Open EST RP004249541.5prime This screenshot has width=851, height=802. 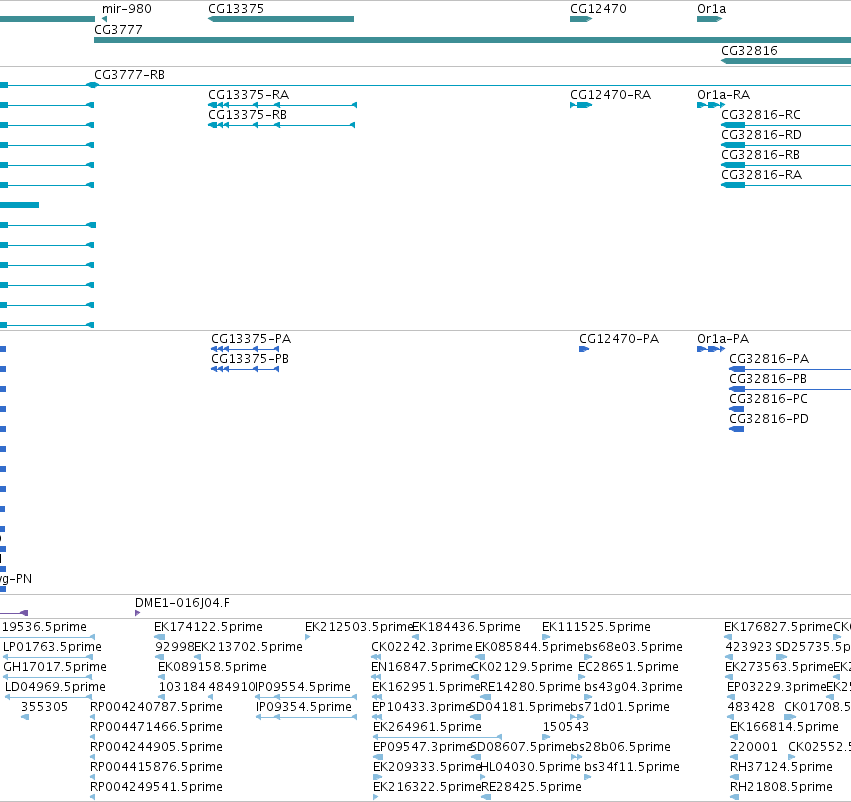click(156, 787)
